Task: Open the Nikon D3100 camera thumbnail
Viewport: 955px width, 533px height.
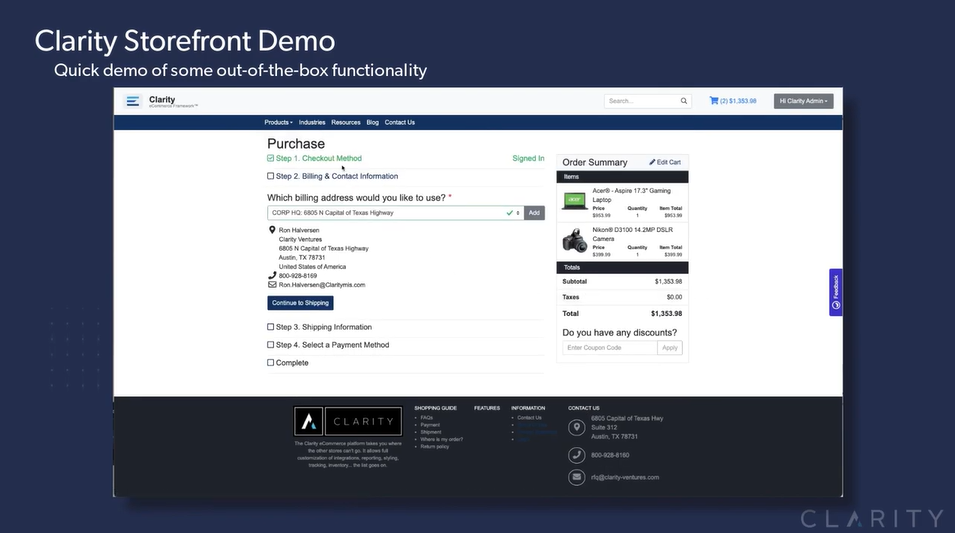Action: [x=574, y=241]
